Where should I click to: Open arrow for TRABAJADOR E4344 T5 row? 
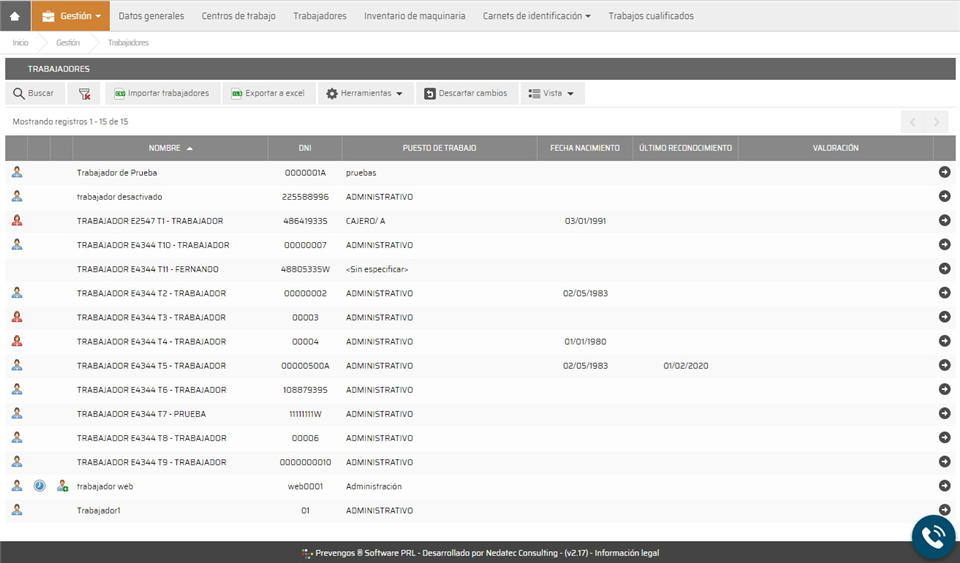click(944, 365)
